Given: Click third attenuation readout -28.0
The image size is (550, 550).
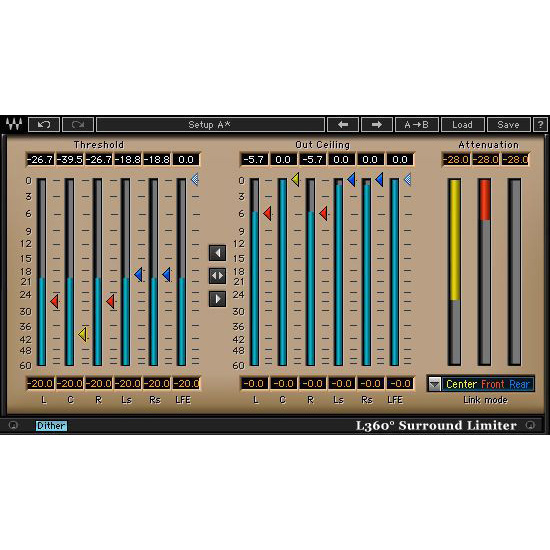Looking at the screenshot, I should click(515, 160).
